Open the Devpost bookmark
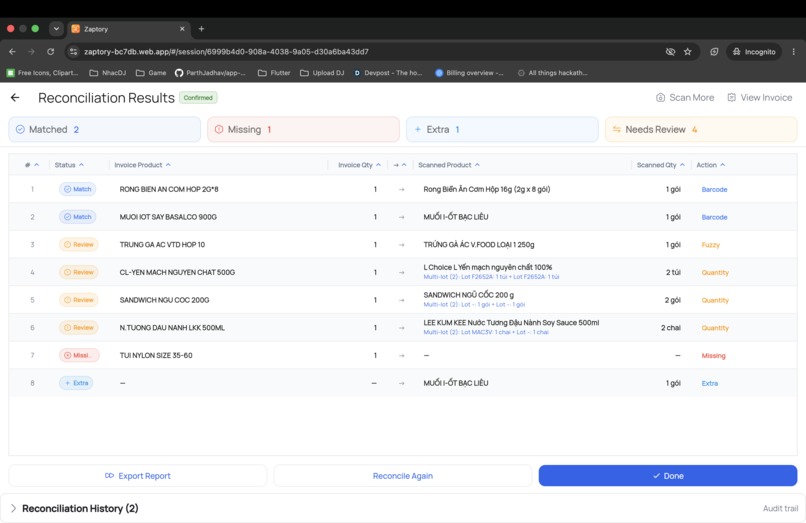Image resolution: width=806 pixels, height=523 pixels. point(388,73)
